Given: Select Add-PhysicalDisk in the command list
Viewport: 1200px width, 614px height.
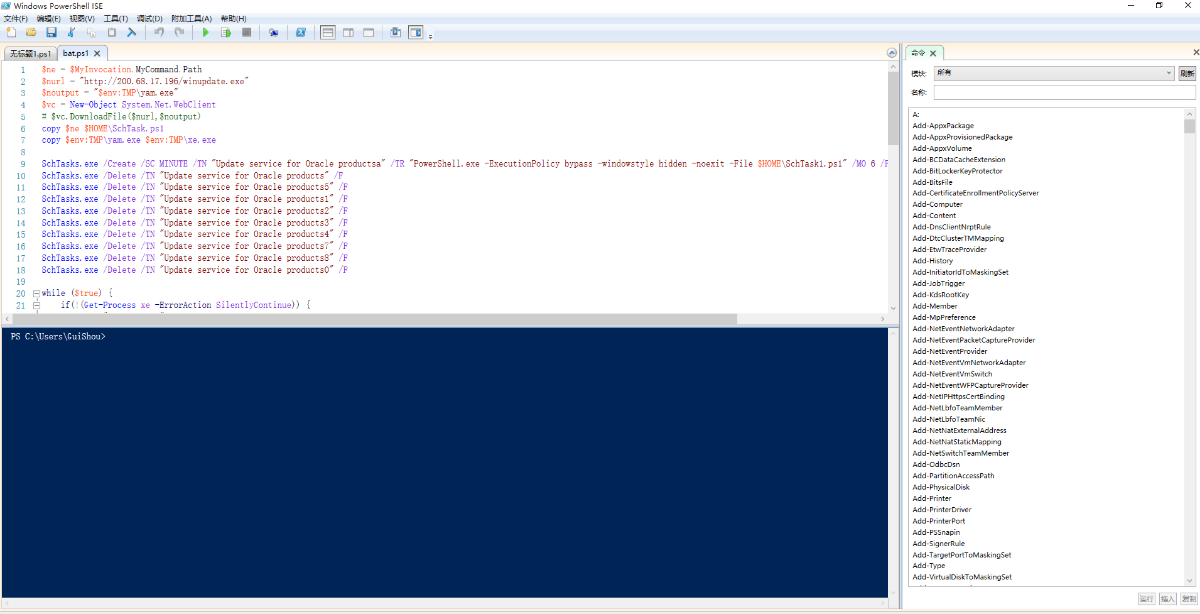Looking at the screenshot, I should coord(940,487).
